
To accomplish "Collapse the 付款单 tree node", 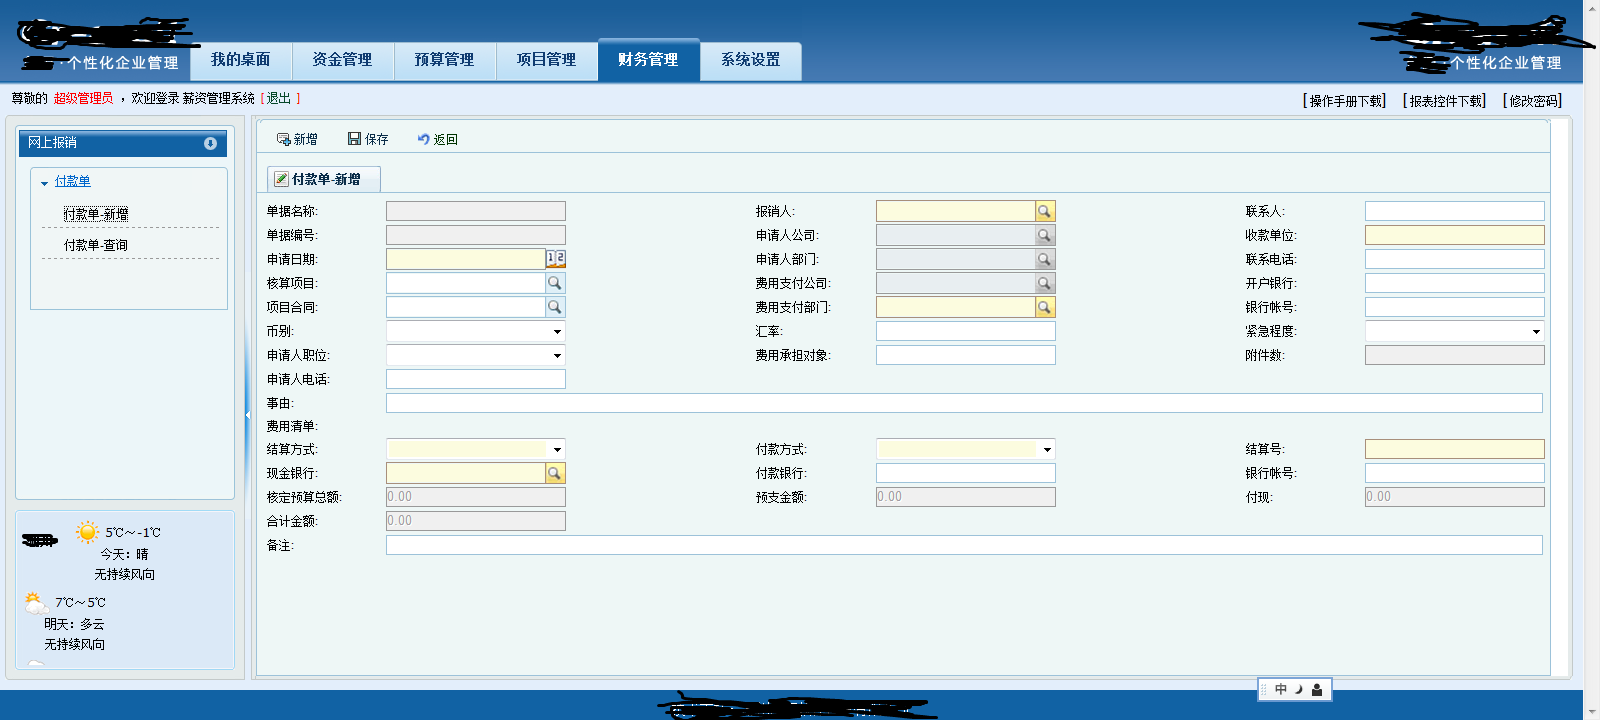I will pos(45,183).
